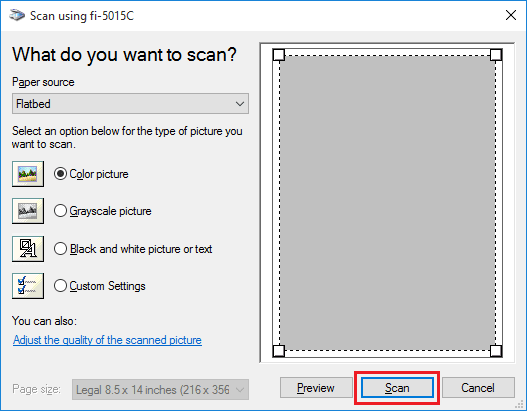527x411 pixels.
Task: Click the scanner icon in title bar
Action: pos(17,15)
